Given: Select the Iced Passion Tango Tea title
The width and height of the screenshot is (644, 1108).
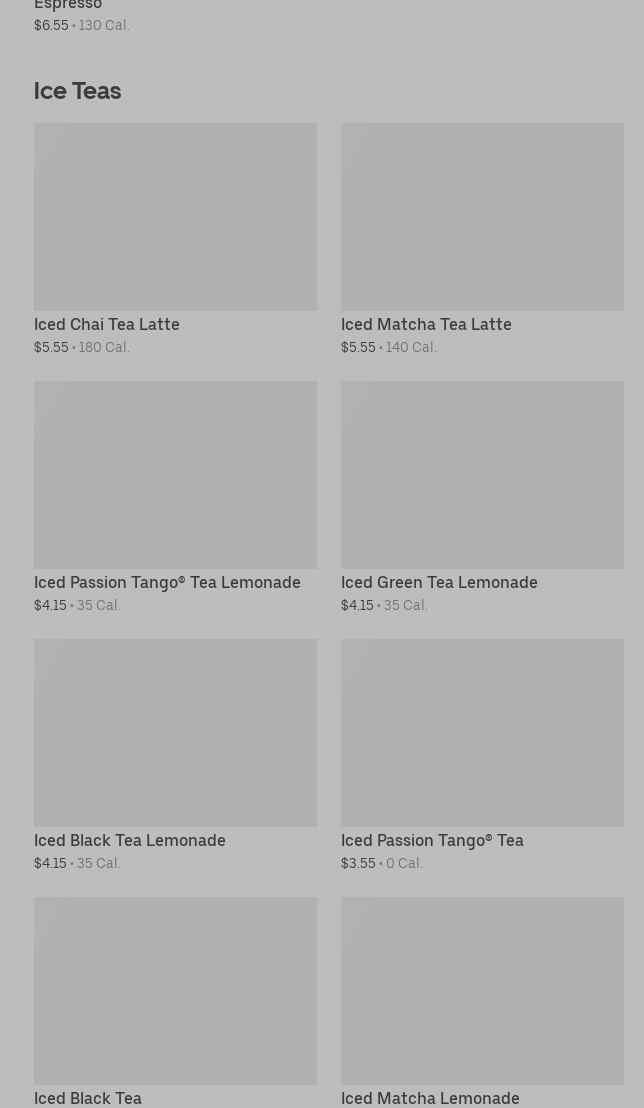Looking at the screenshot, I should pos(432,840).
